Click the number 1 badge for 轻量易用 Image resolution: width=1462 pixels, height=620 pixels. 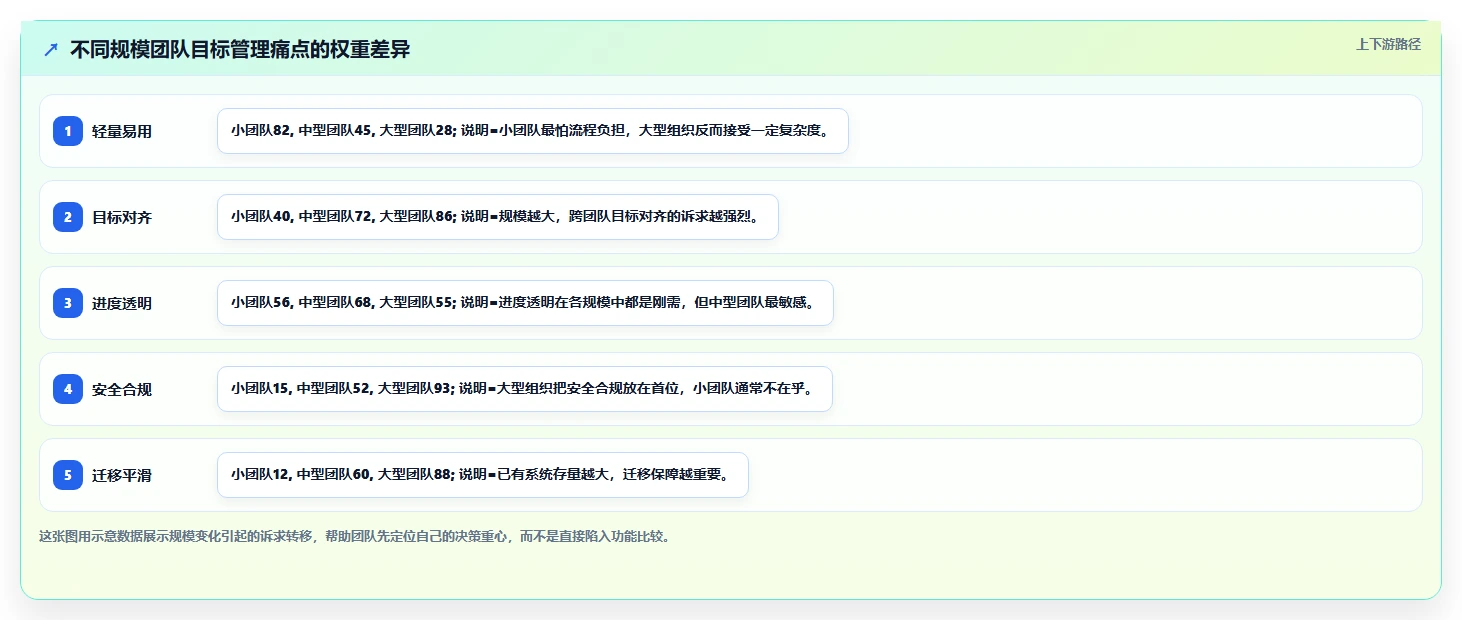coord(68,131)
